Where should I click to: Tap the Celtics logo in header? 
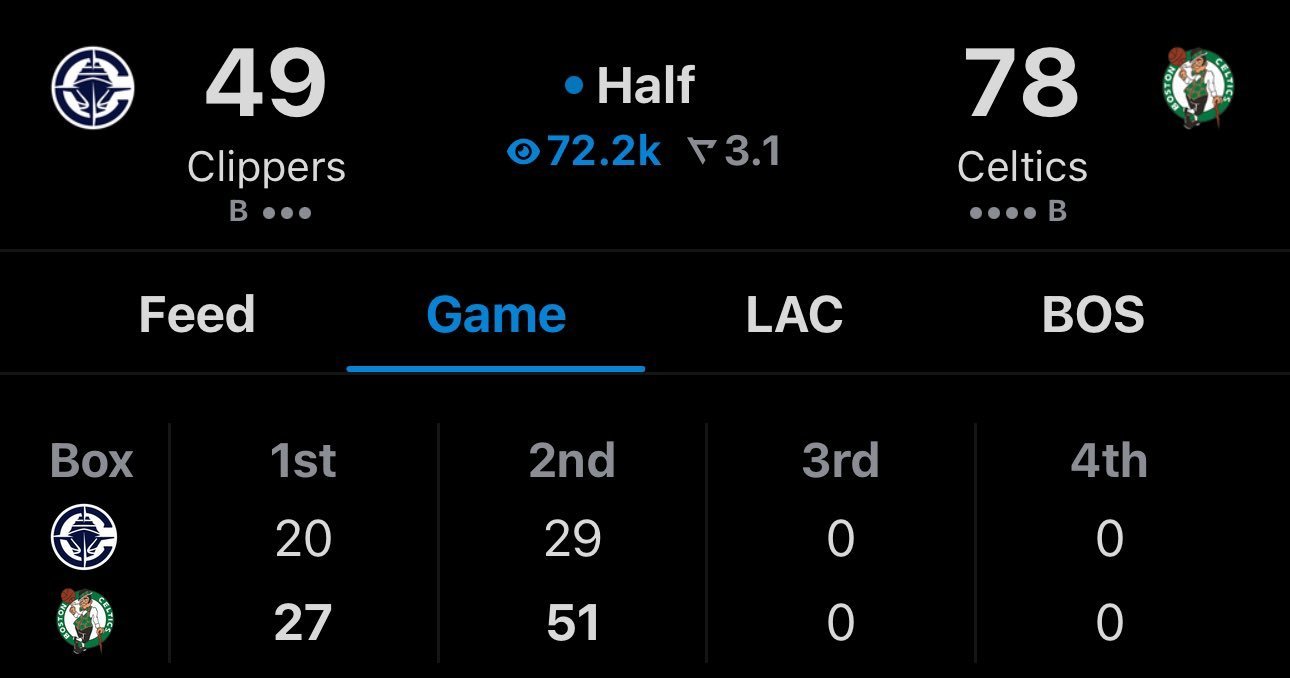1197,87
